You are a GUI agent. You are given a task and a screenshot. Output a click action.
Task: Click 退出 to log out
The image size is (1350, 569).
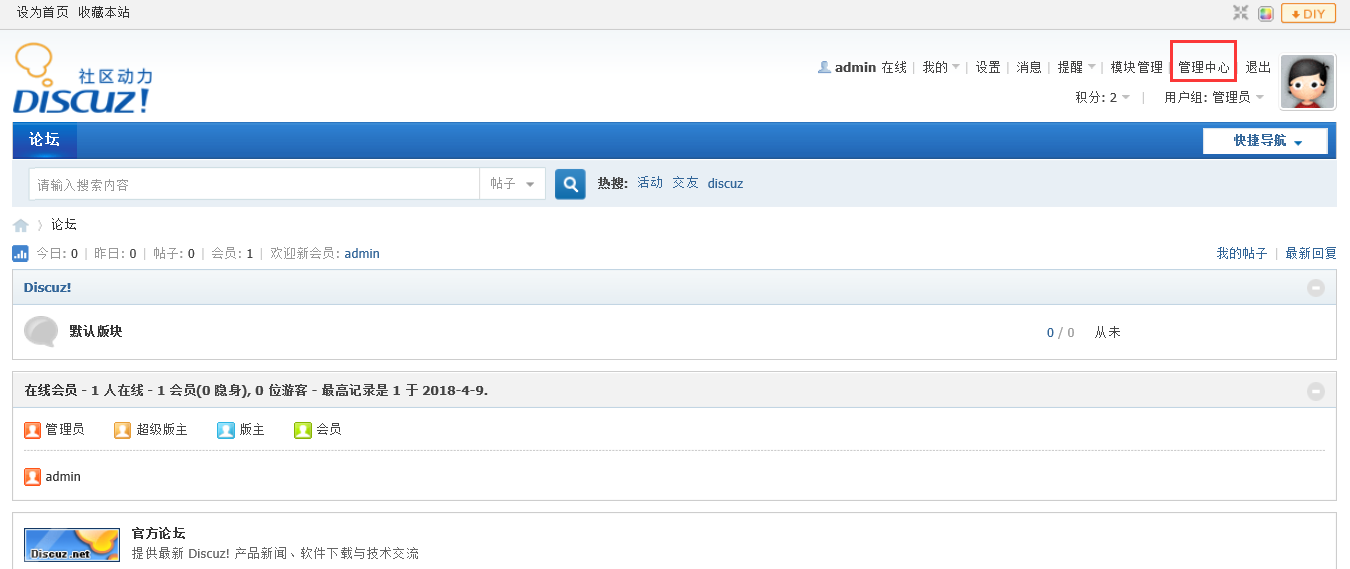pyautogui.click(x=1258, y=67)
